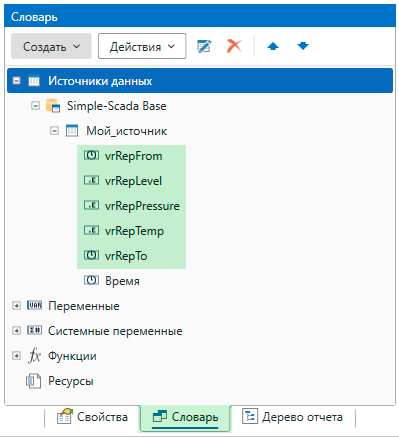
Task: Click the Источники данных table icon
Action: click(x=34, y=81)
